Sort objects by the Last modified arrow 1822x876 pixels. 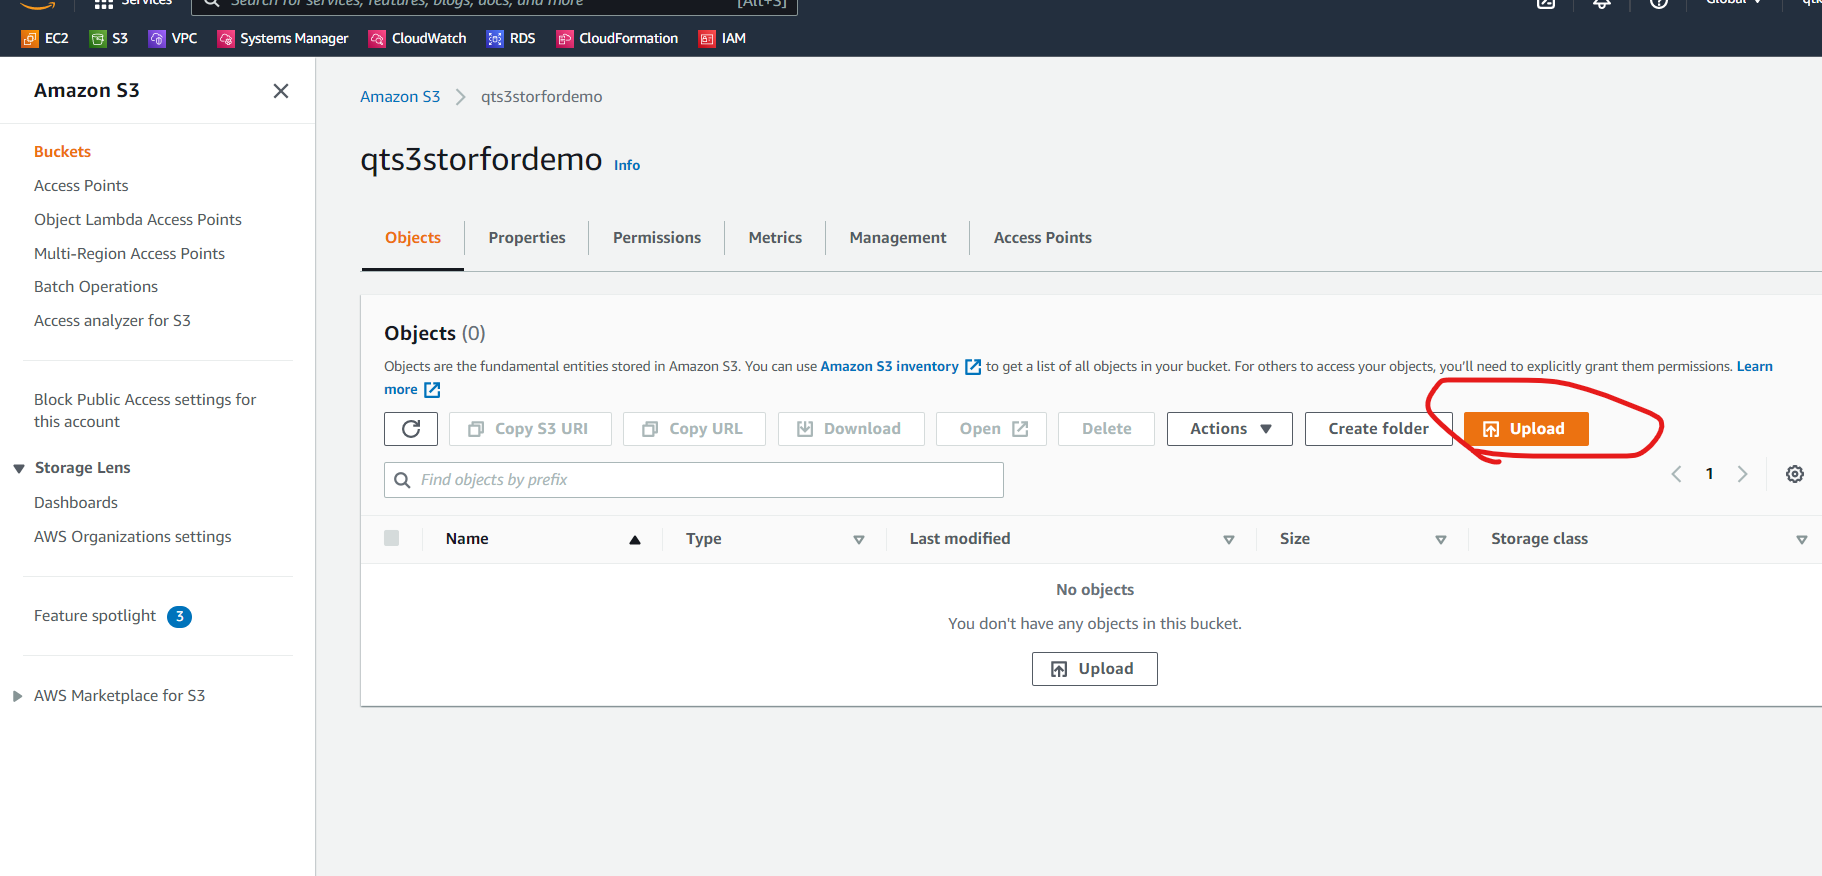(1229, 540)
